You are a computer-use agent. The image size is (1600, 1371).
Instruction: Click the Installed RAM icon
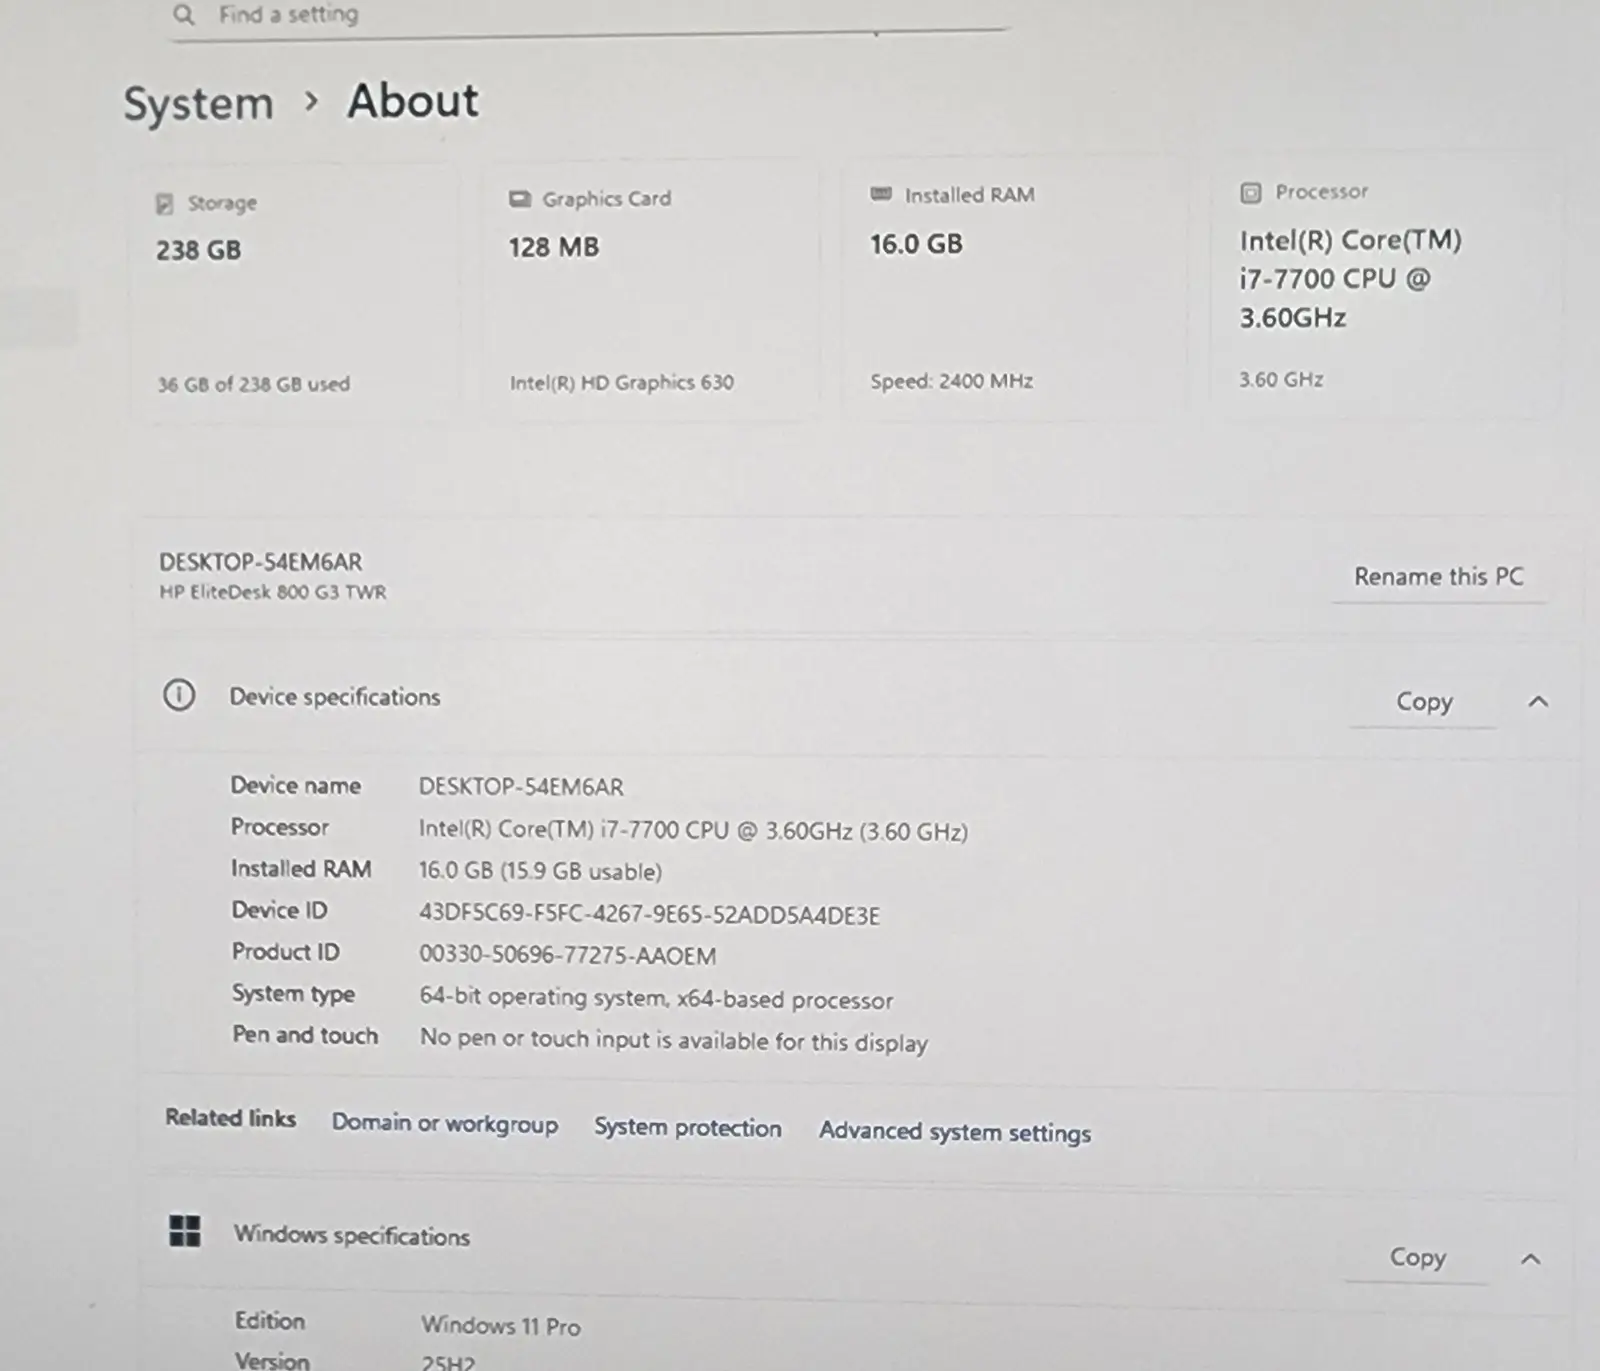coord(881,194)
